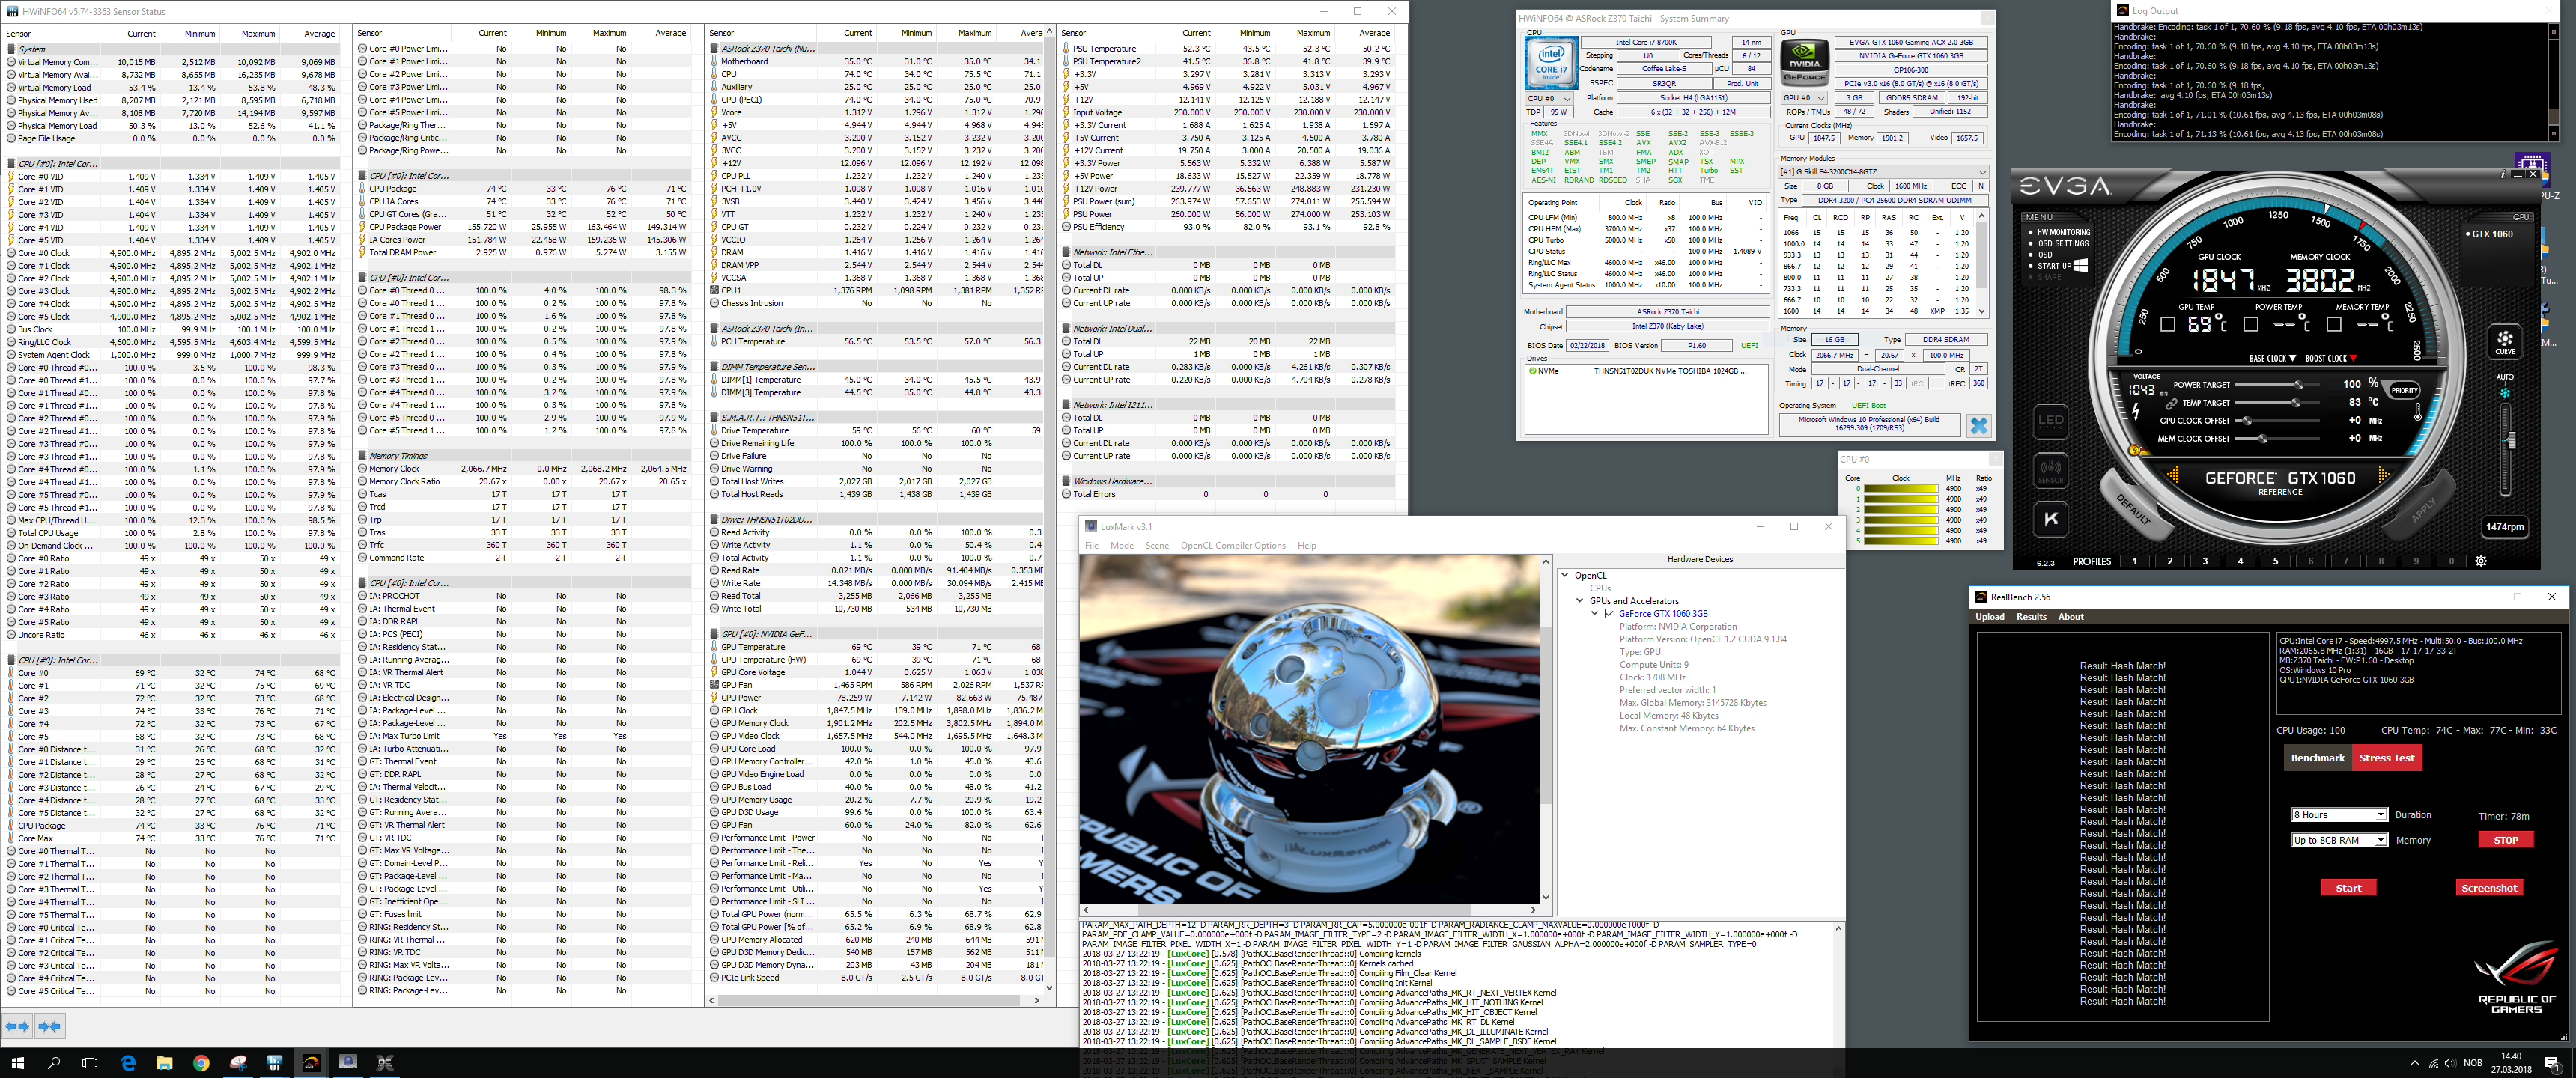The width and height of the screenshot is (2576, 1078).
Task: Open EVGA Precision settings gear
Action: point(2480,561)
